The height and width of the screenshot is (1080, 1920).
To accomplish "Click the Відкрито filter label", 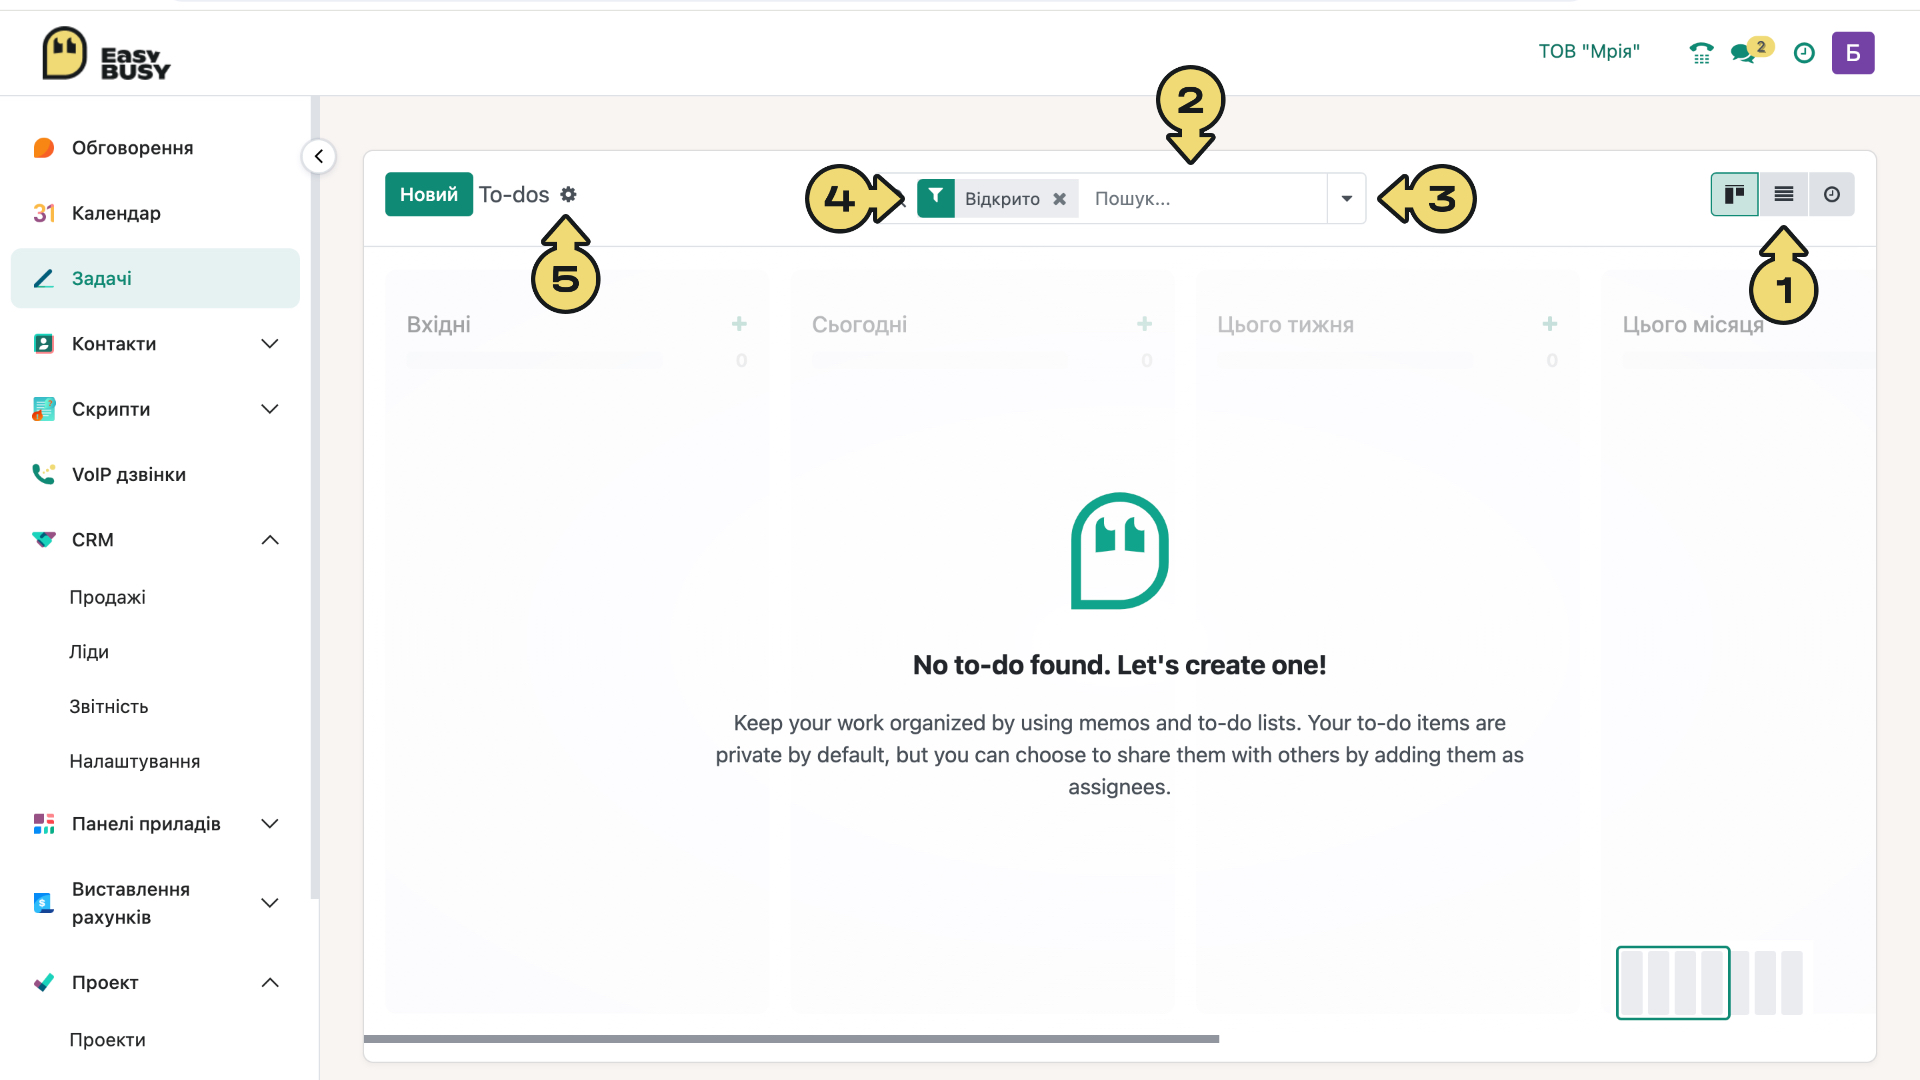I will (1002, 199).
